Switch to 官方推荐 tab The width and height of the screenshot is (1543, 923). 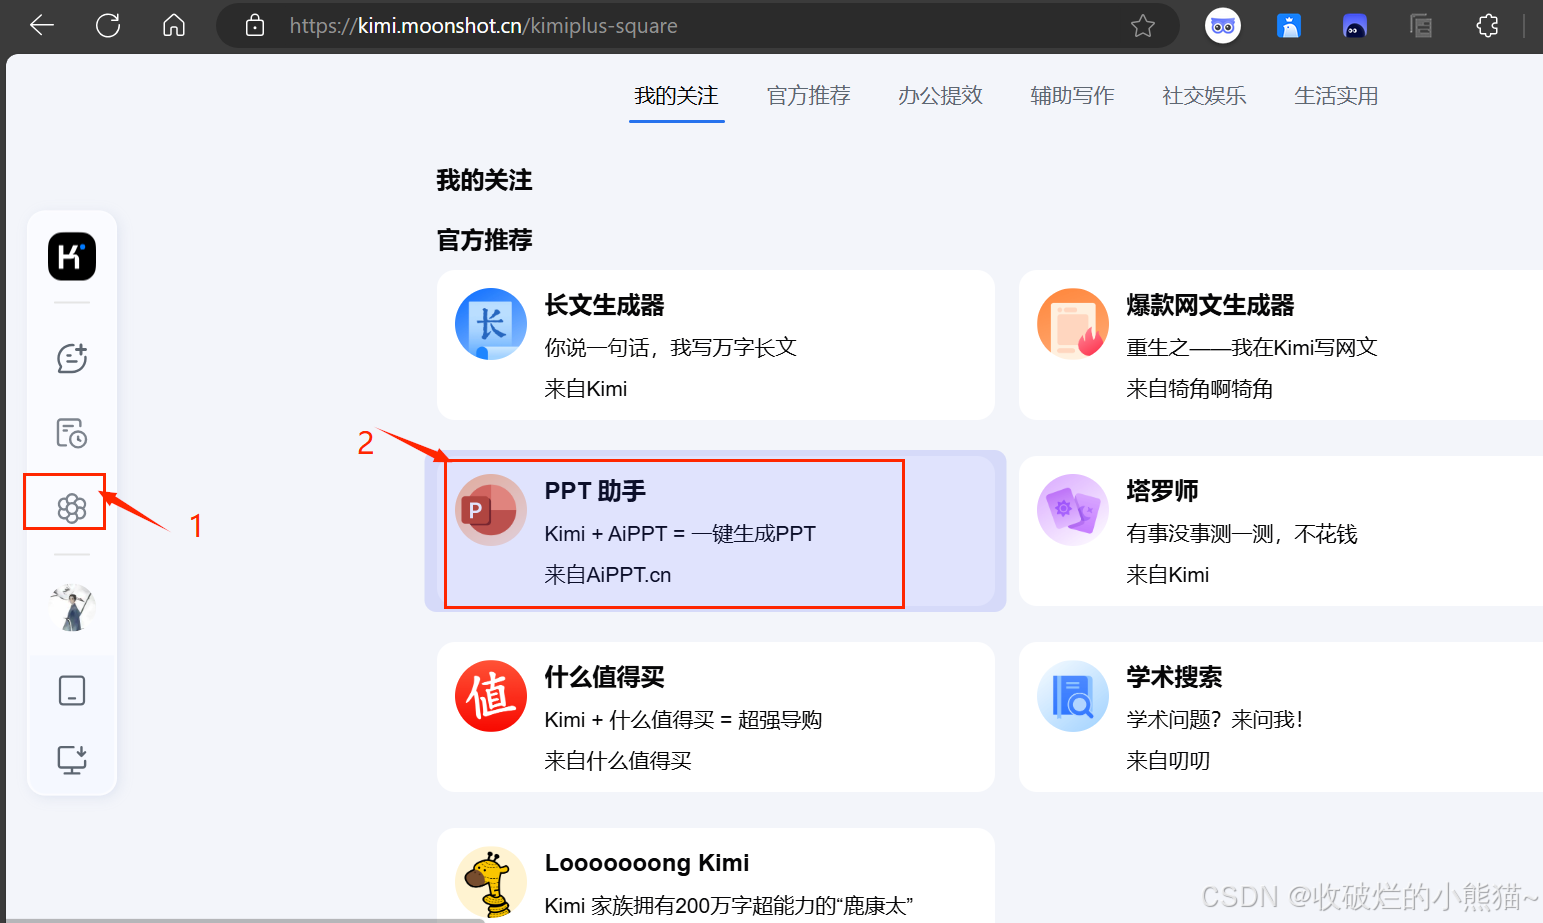coord(808,96)
